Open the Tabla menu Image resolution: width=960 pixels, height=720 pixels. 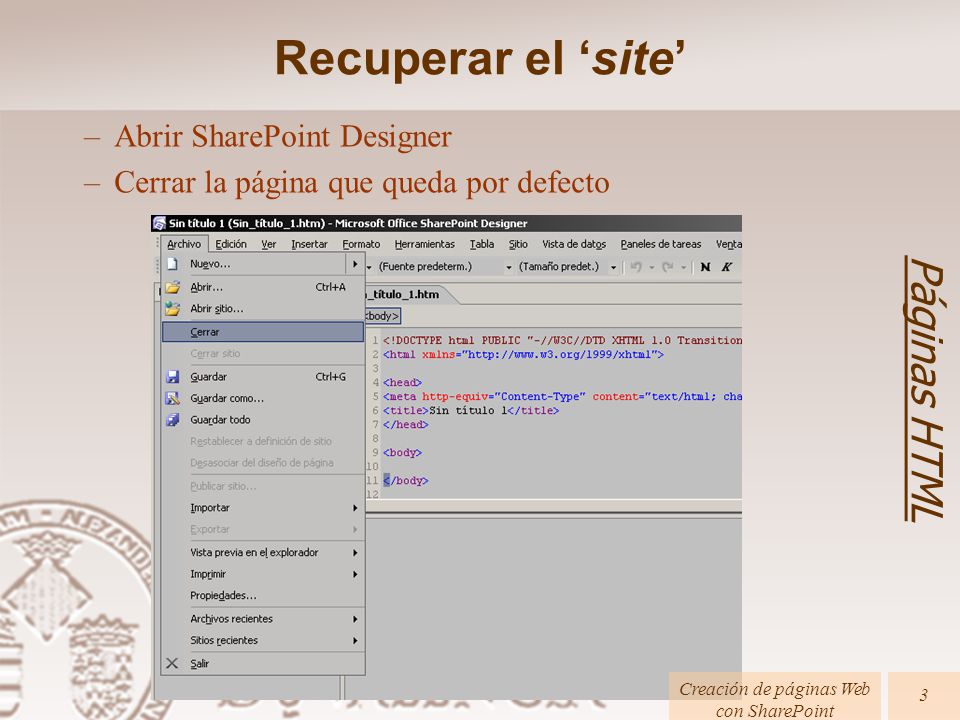[x=482, y=244]
